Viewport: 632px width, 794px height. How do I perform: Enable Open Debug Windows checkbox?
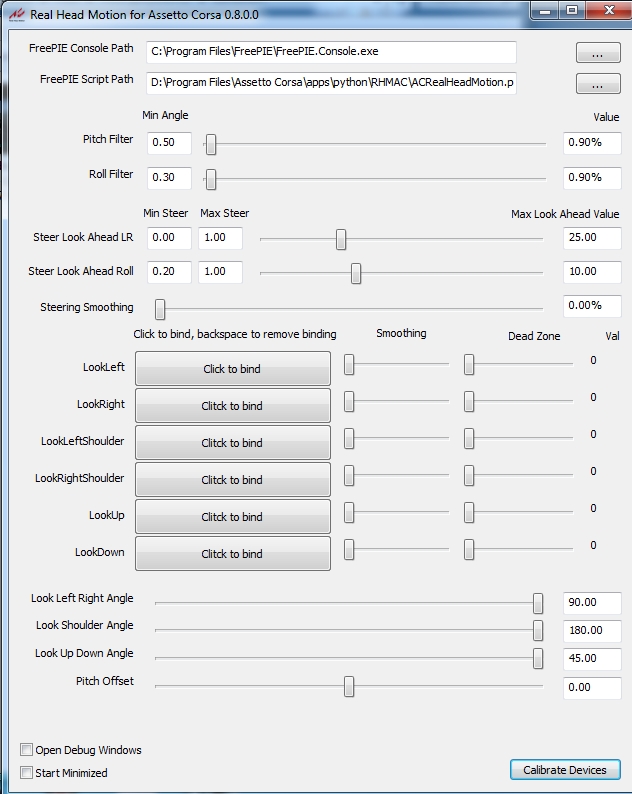pos(27,750)
